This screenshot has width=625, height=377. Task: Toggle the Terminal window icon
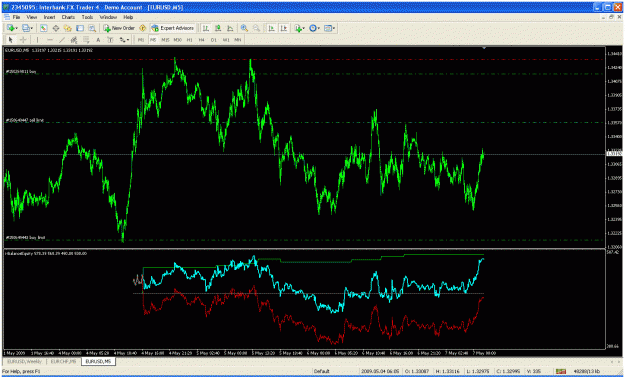click(x=80, y=28)
